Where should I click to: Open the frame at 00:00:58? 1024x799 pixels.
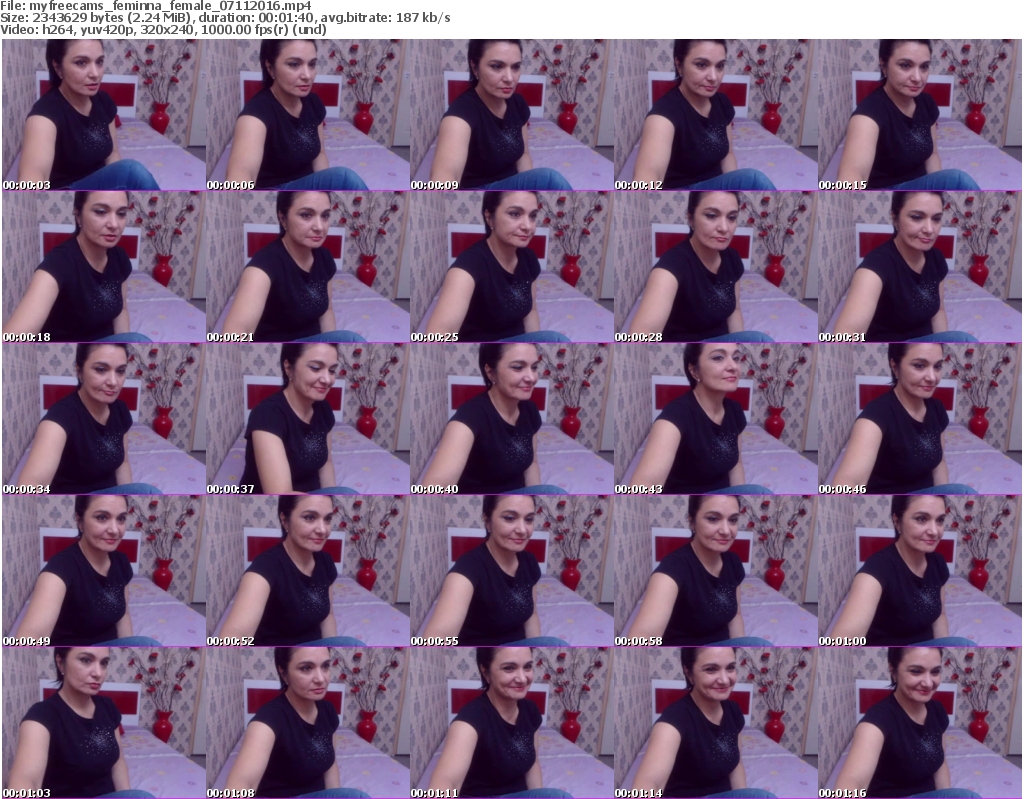pos(715,572)
